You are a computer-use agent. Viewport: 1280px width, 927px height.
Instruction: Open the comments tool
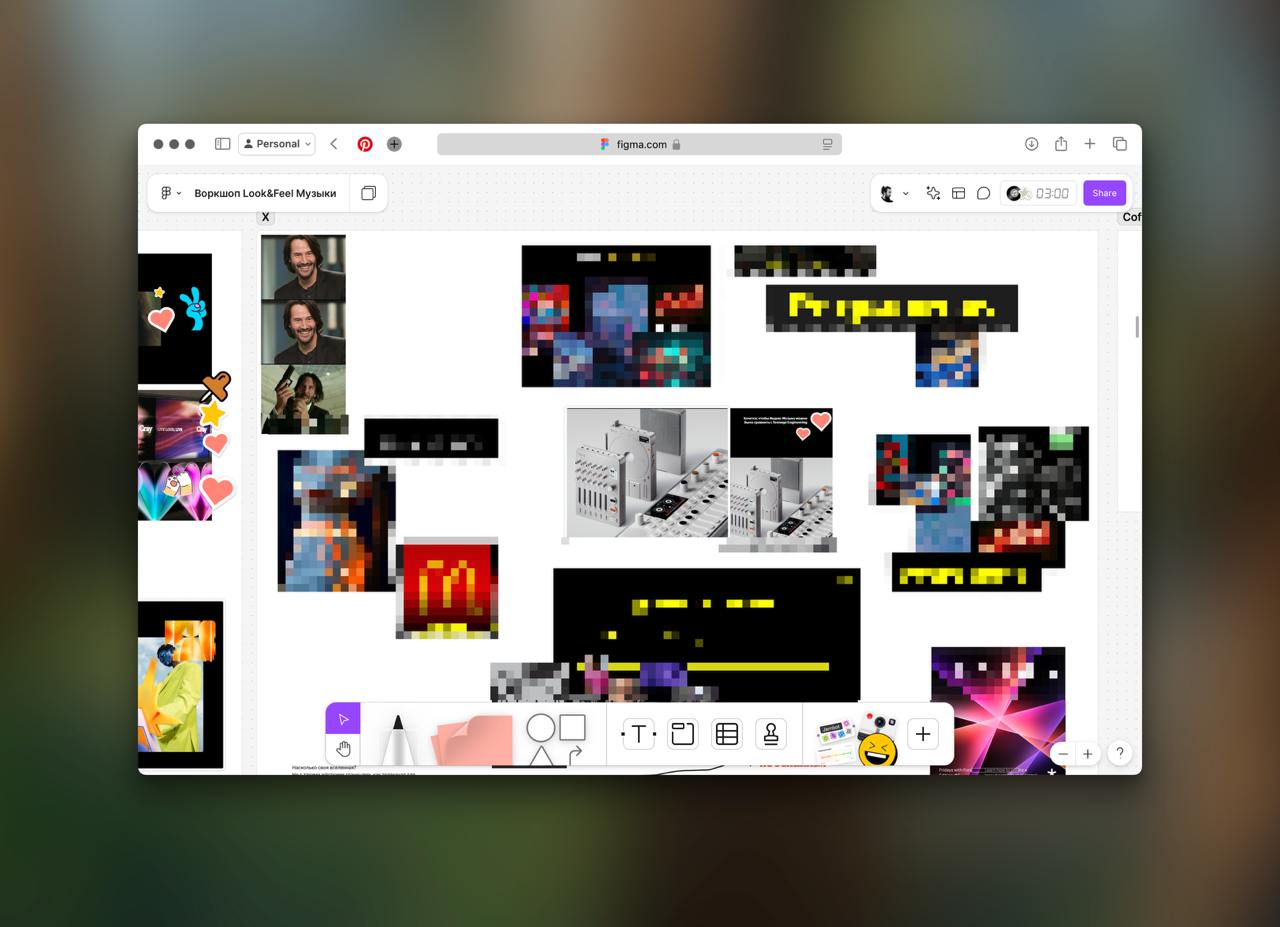[984, 193]
